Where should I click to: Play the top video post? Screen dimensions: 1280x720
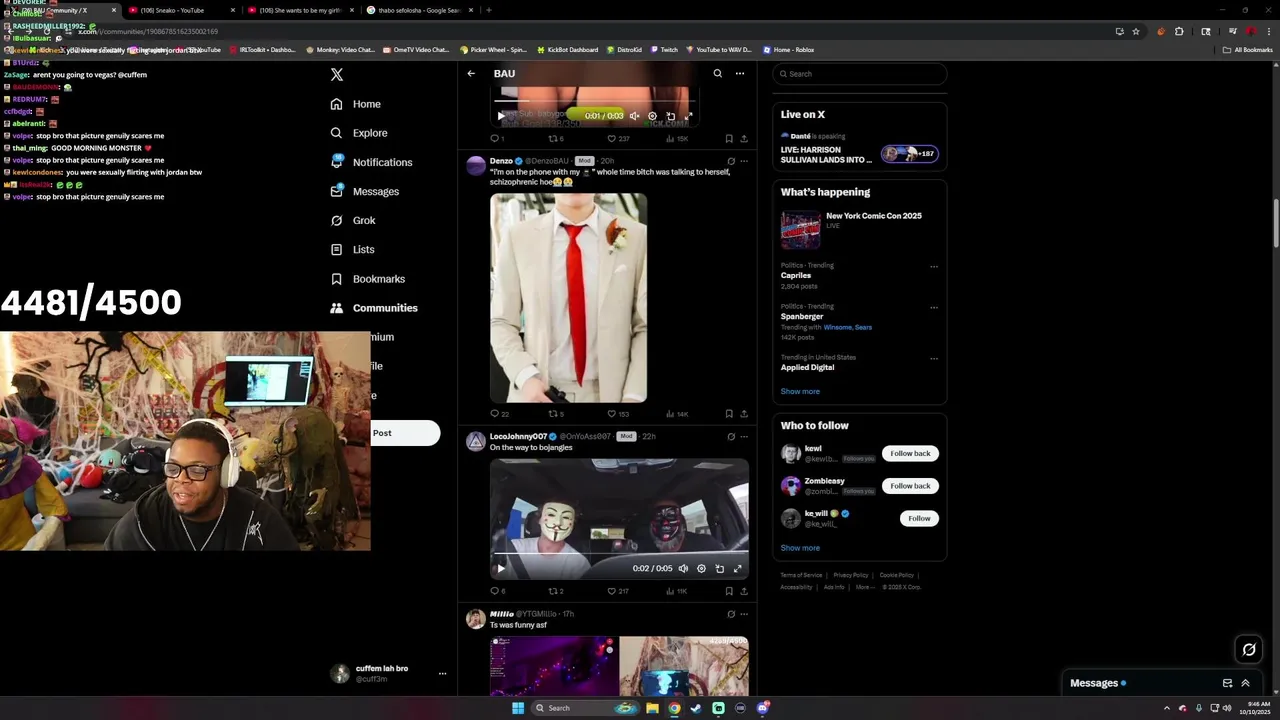point(501,116)
